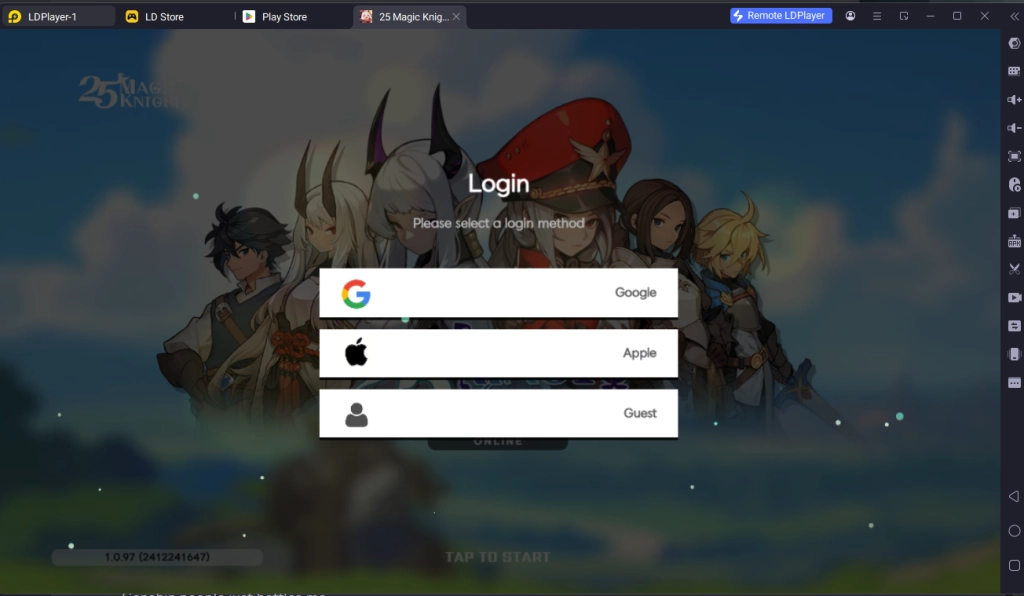Click the shake device icon
The image size is (1024, 596).
coord(1014,354)
